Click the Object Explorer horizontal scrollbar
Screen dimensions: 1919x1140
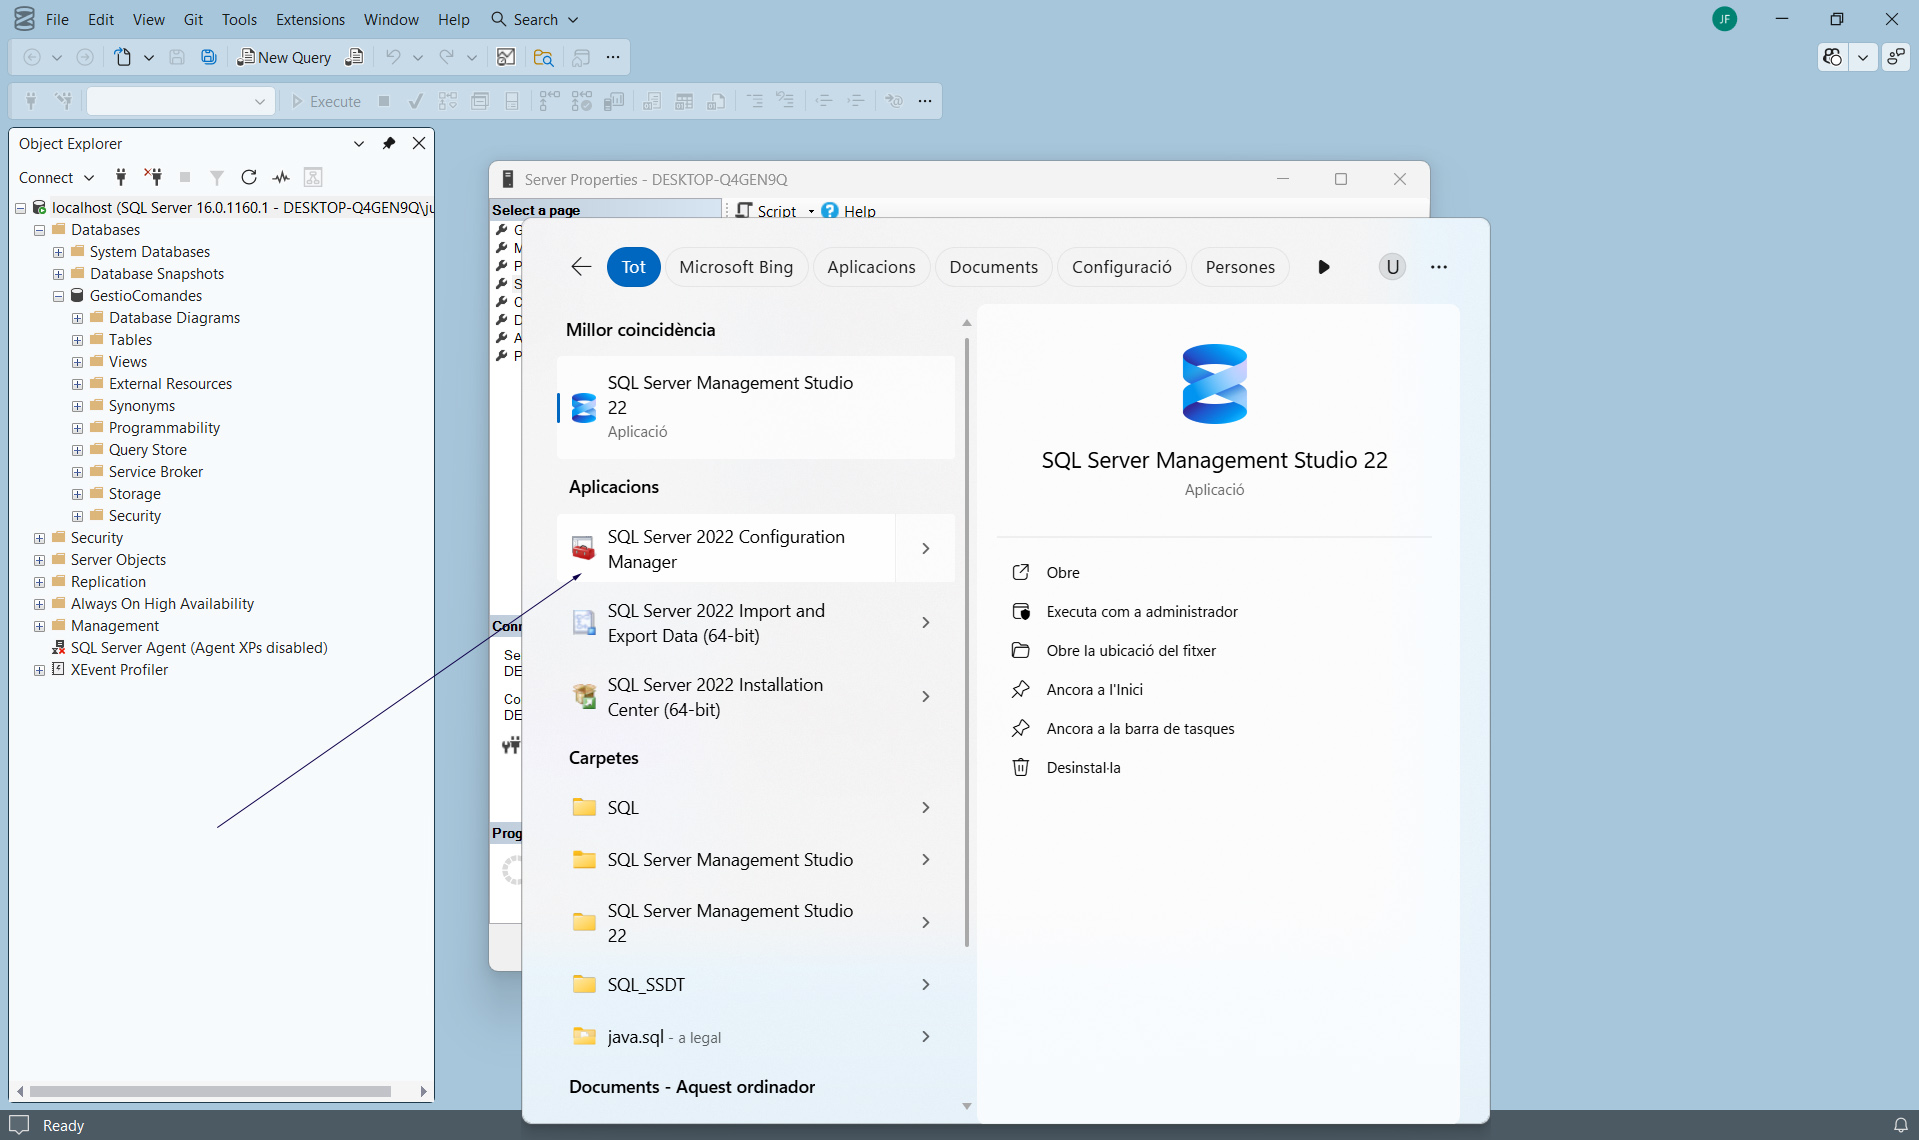click(210, 1091)
